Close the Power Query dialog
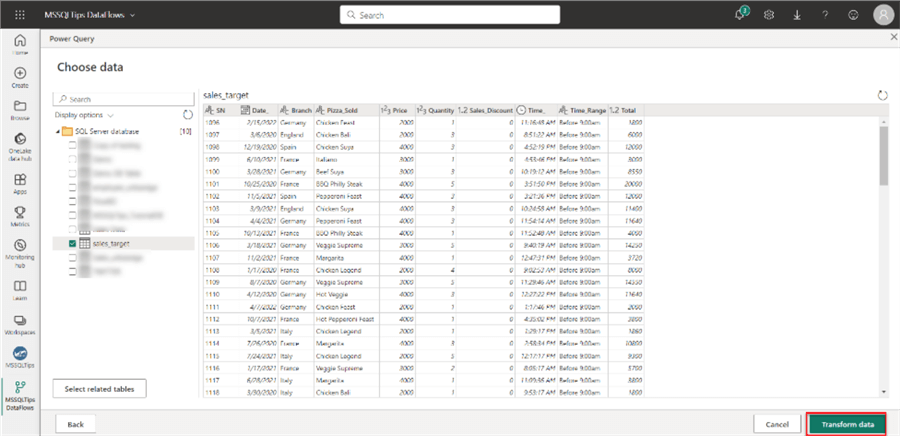 pyautogui.click(x=893, y=38)
